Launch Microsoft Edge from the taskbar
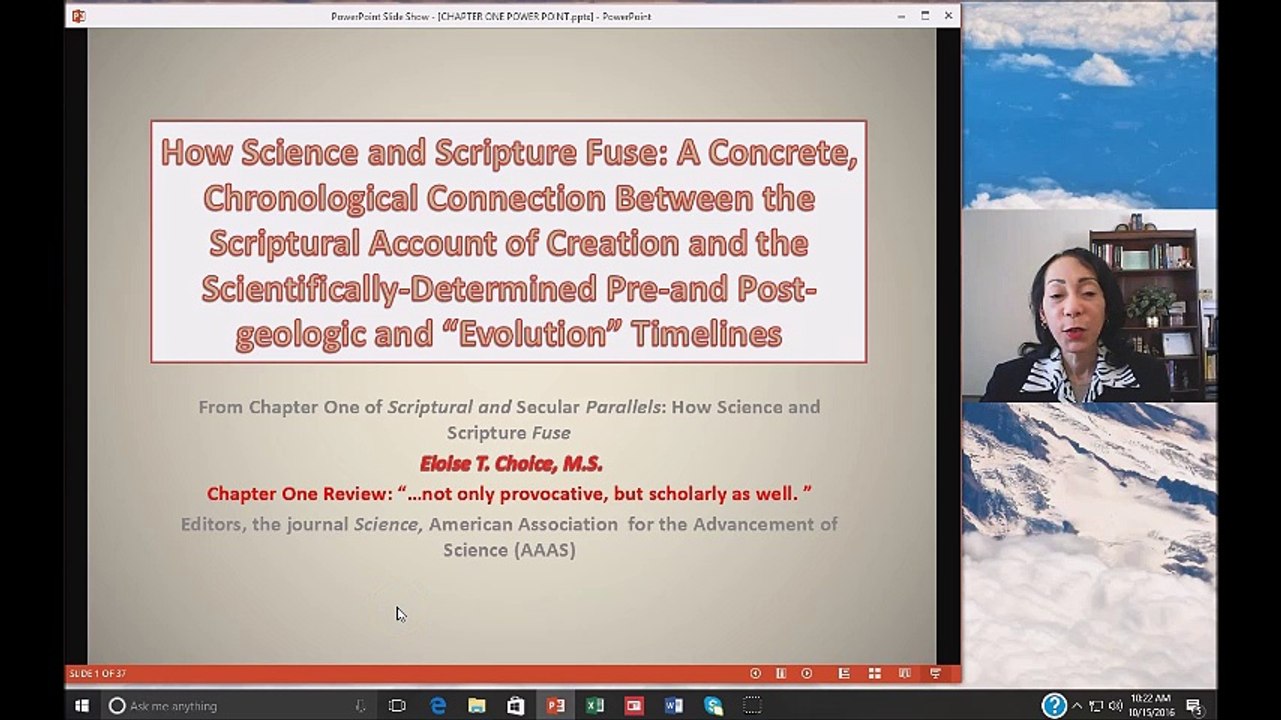The width and height of the screenshot is (1281, 720). (438, 705)
